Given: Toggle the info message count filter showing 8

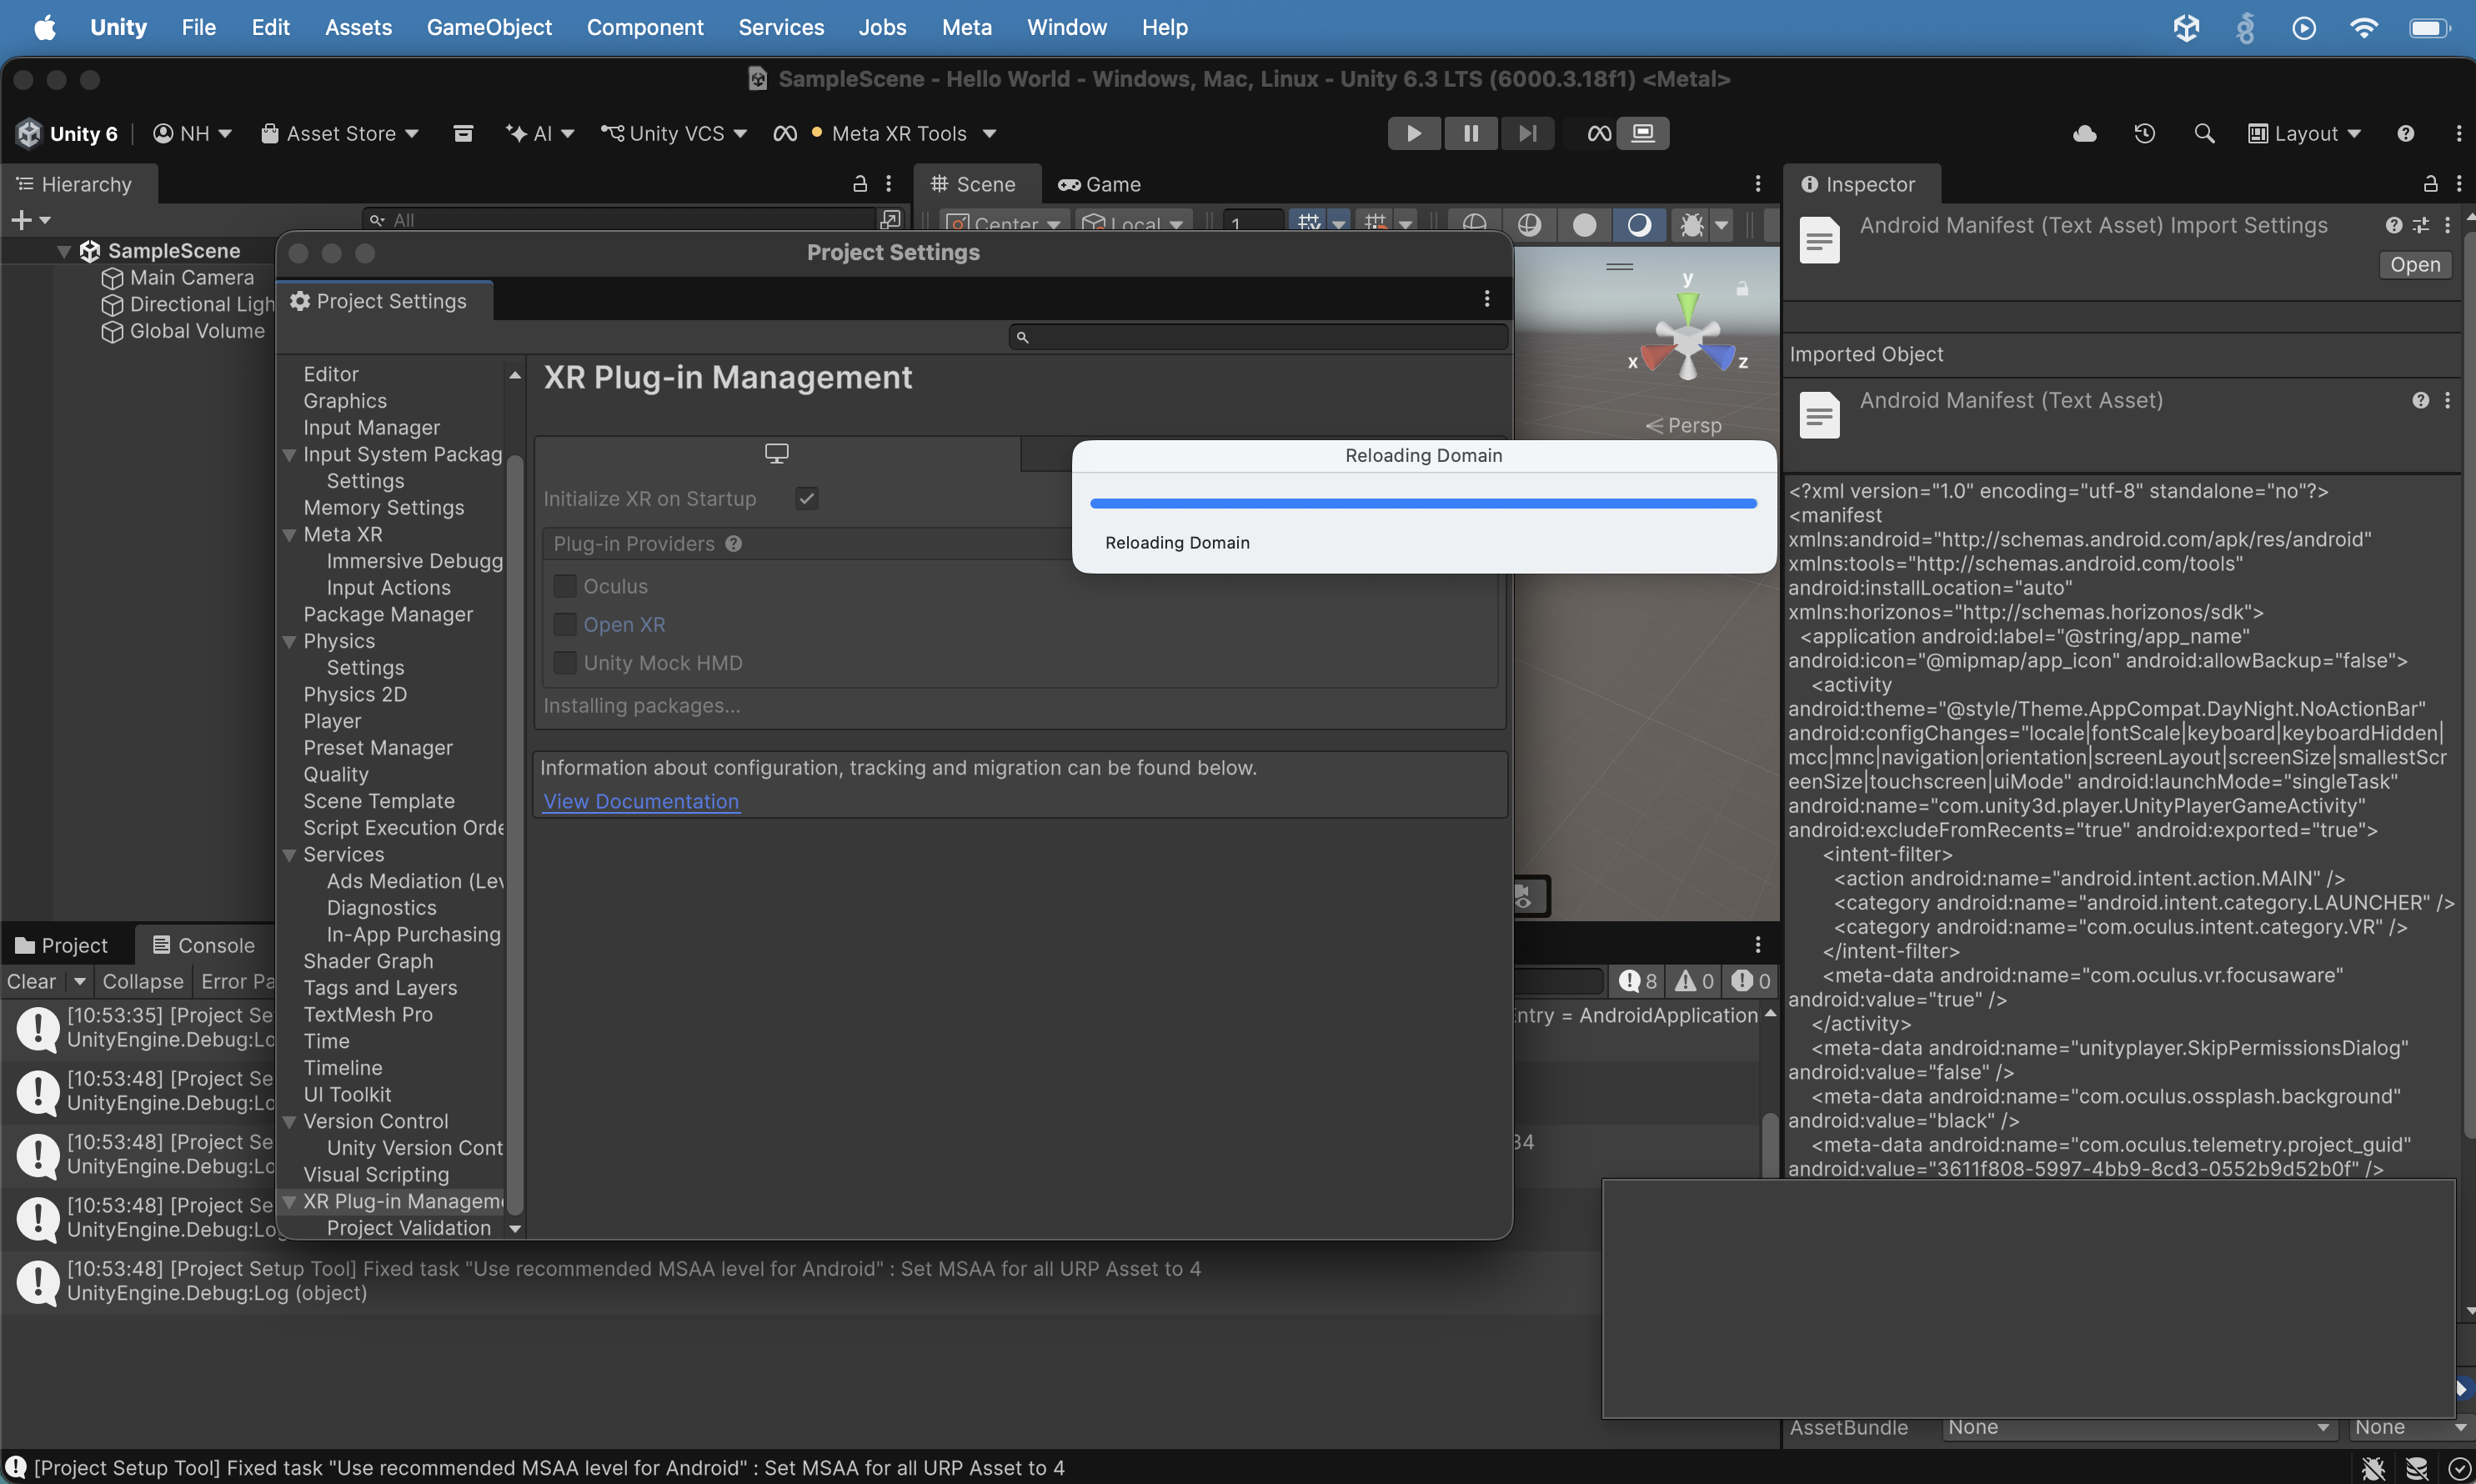Looking at the screenshot, I should [1639, 981].
